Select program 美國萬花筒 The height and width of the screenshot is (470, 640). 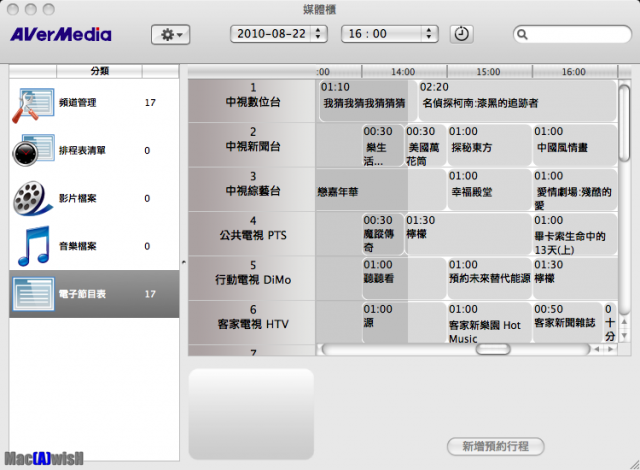pos(425,145)
